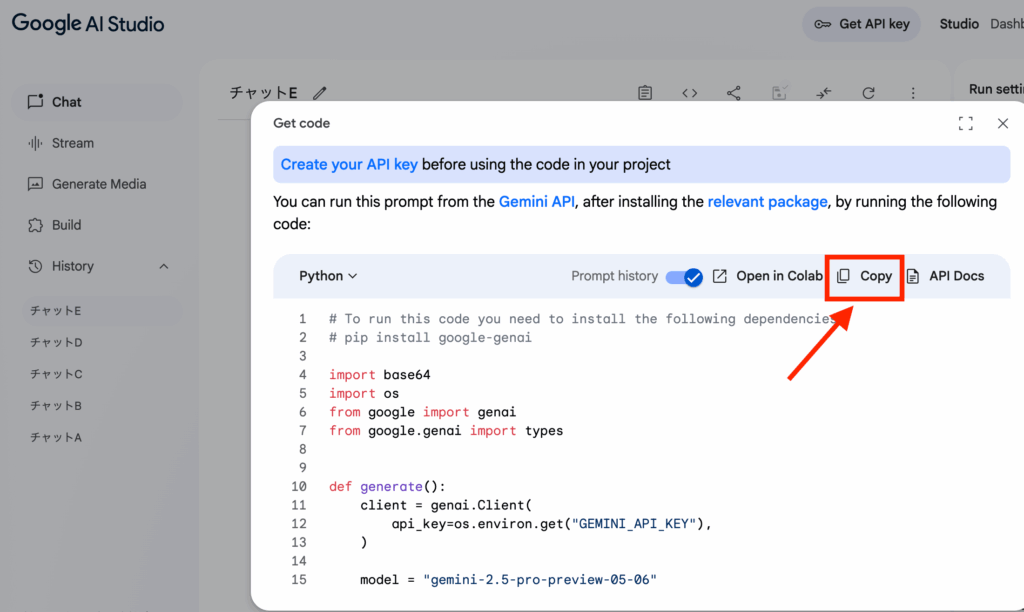Click code line def generate():

(387, 487)
